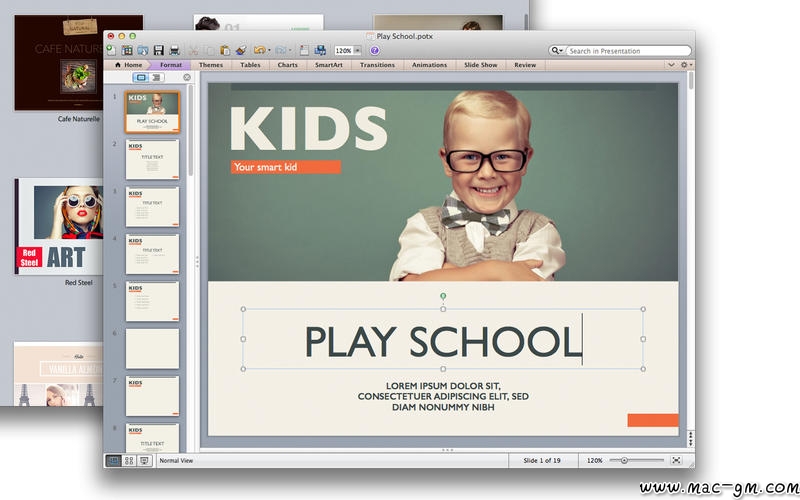Open the Undo history dropdown arrow

(x=269, y=51)
